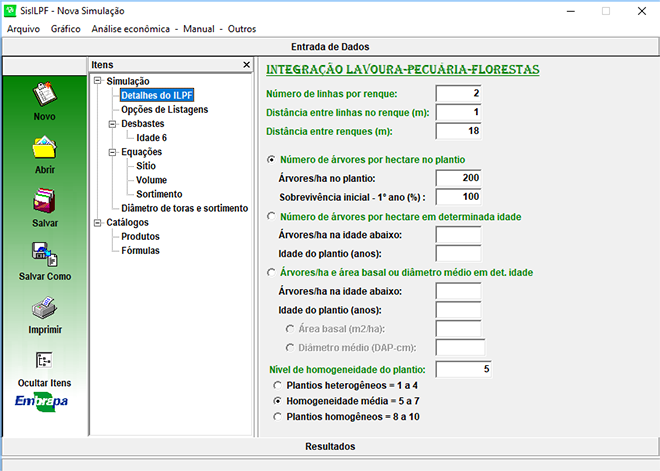The height and width of the screenshot is (471, 660).
Task: Click the Imprimir printer icon
Action: (x=44, y=308)
